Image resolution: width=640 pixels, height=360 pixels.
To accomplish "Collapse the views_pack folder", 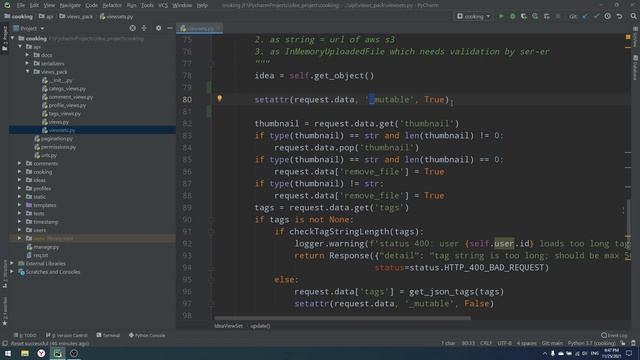I will (x=28, y=71).
